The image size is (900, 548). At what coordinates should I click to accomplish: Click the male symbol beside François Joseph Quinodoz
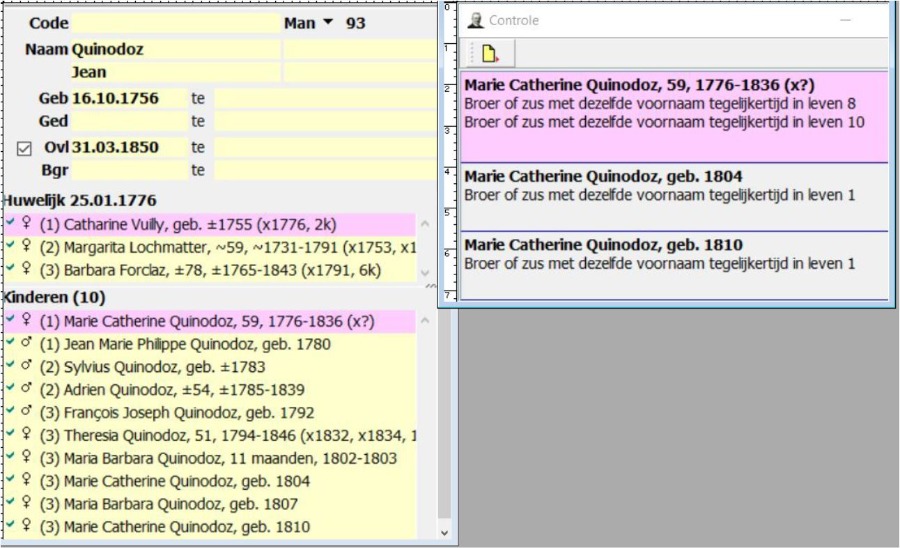click(26, 412)
